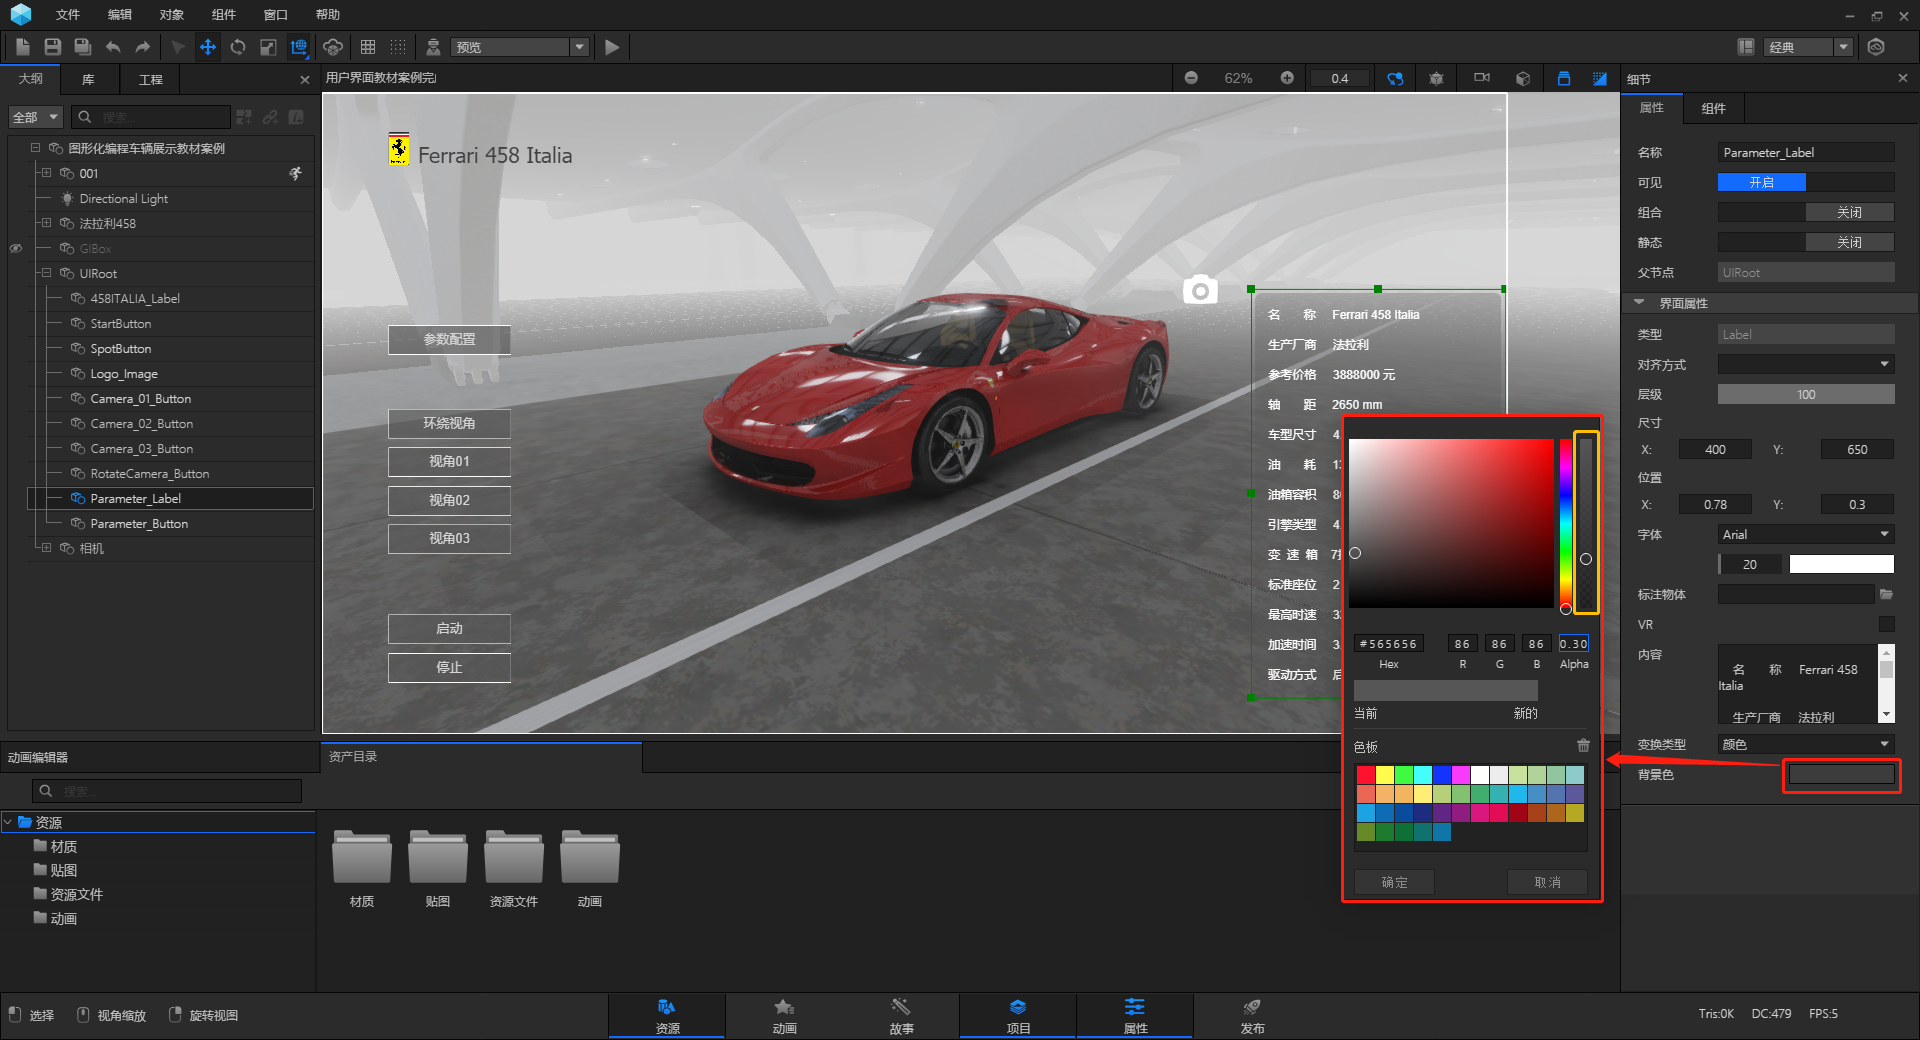This screenshot has width=1920, height=1040.
Task: Open the 文件 menu
Action: click(67, 14)
